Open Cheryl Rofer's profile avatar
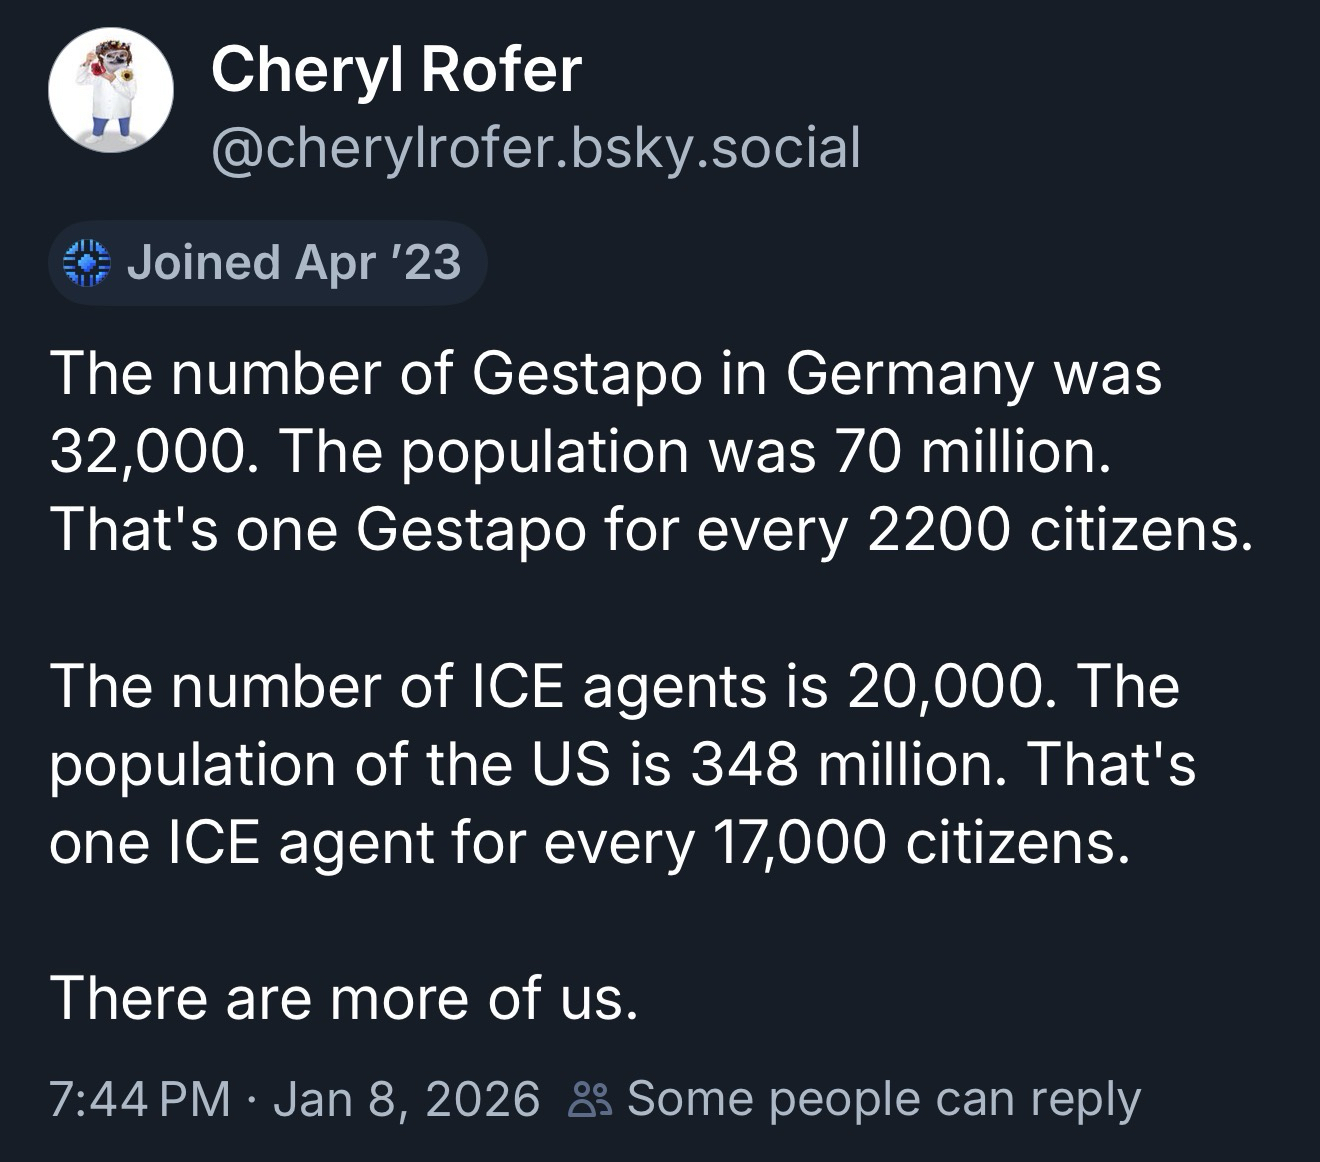The image size is (1320, 1162). 110,90
